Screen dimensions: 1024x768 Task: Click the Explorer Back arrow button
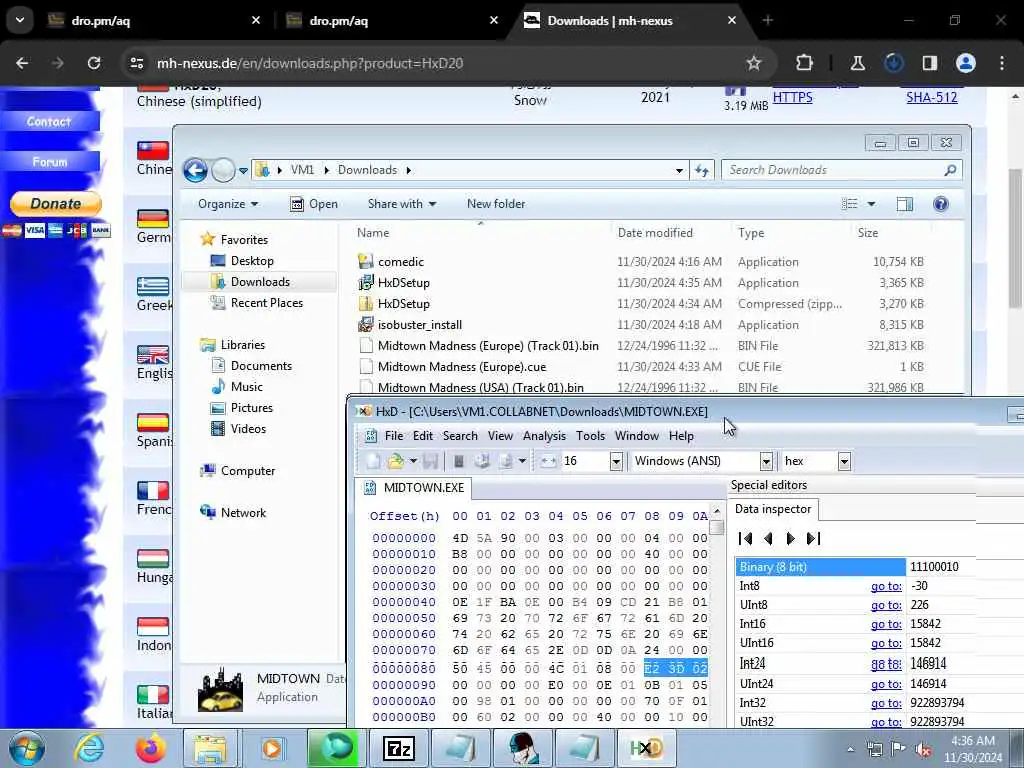(195, 170)
